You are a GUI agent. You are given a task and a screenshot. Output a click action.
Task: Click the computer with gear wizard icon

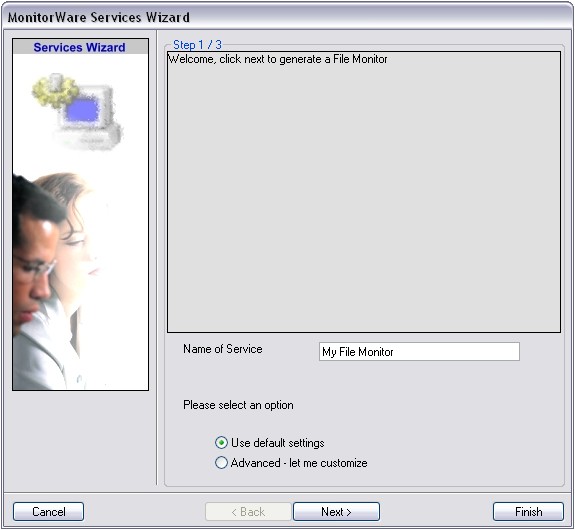point(77,111)
